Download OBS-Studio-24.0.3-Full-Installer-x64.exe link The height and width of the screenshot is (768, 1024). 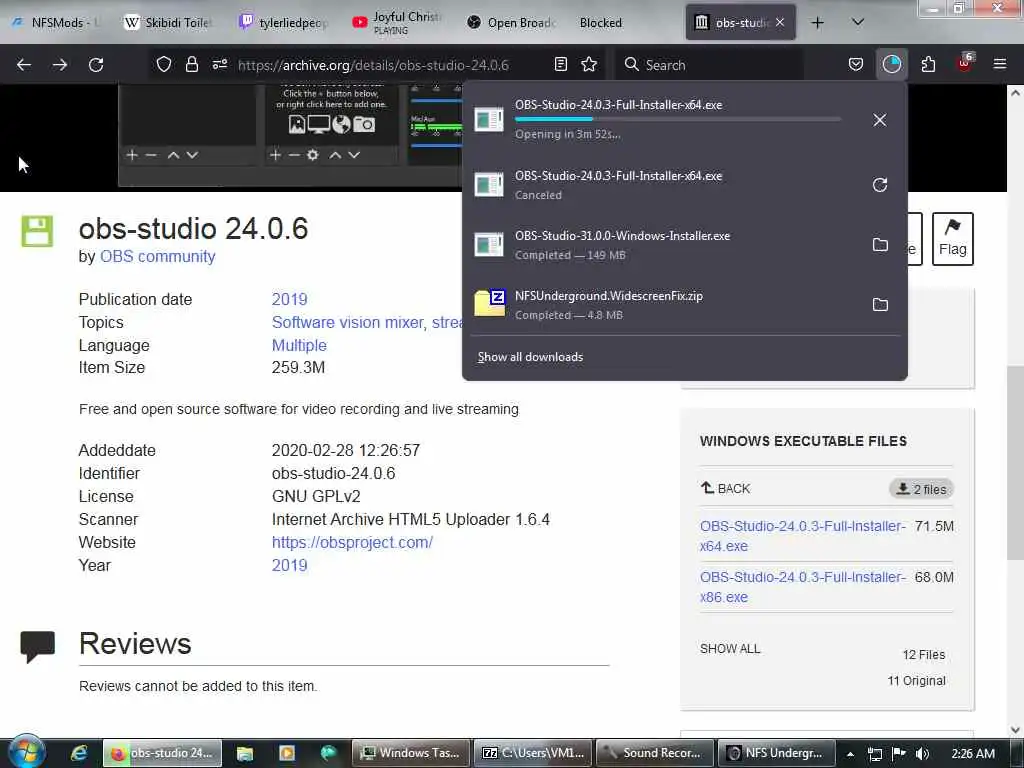click(803, 536)
